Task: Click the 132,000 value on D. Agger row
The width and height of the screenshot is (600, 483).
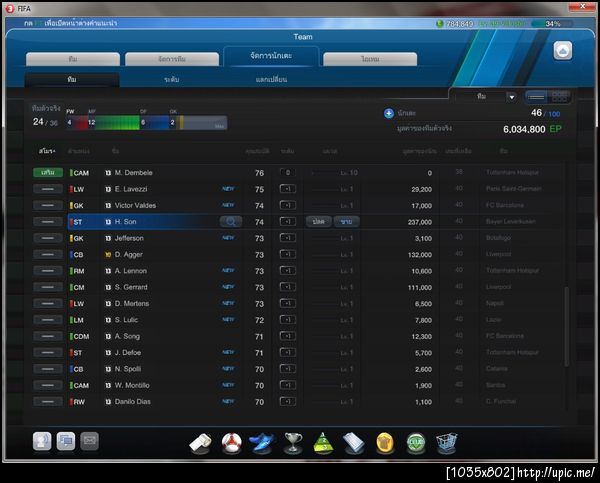Action: [x=420, y=255]
